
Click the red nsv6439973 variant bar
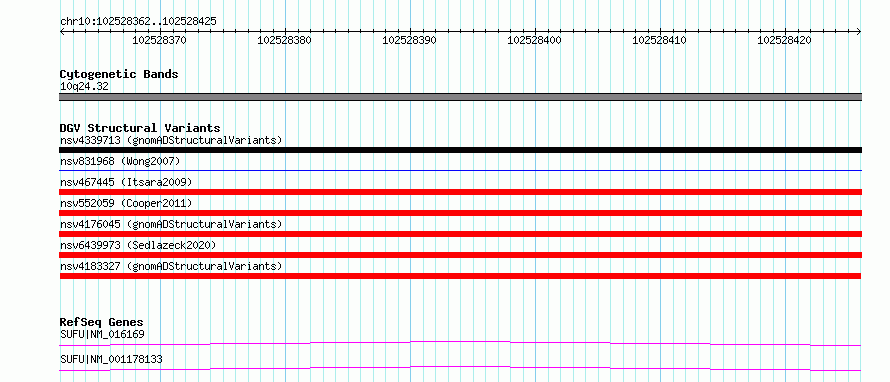(x=460, y=255)
